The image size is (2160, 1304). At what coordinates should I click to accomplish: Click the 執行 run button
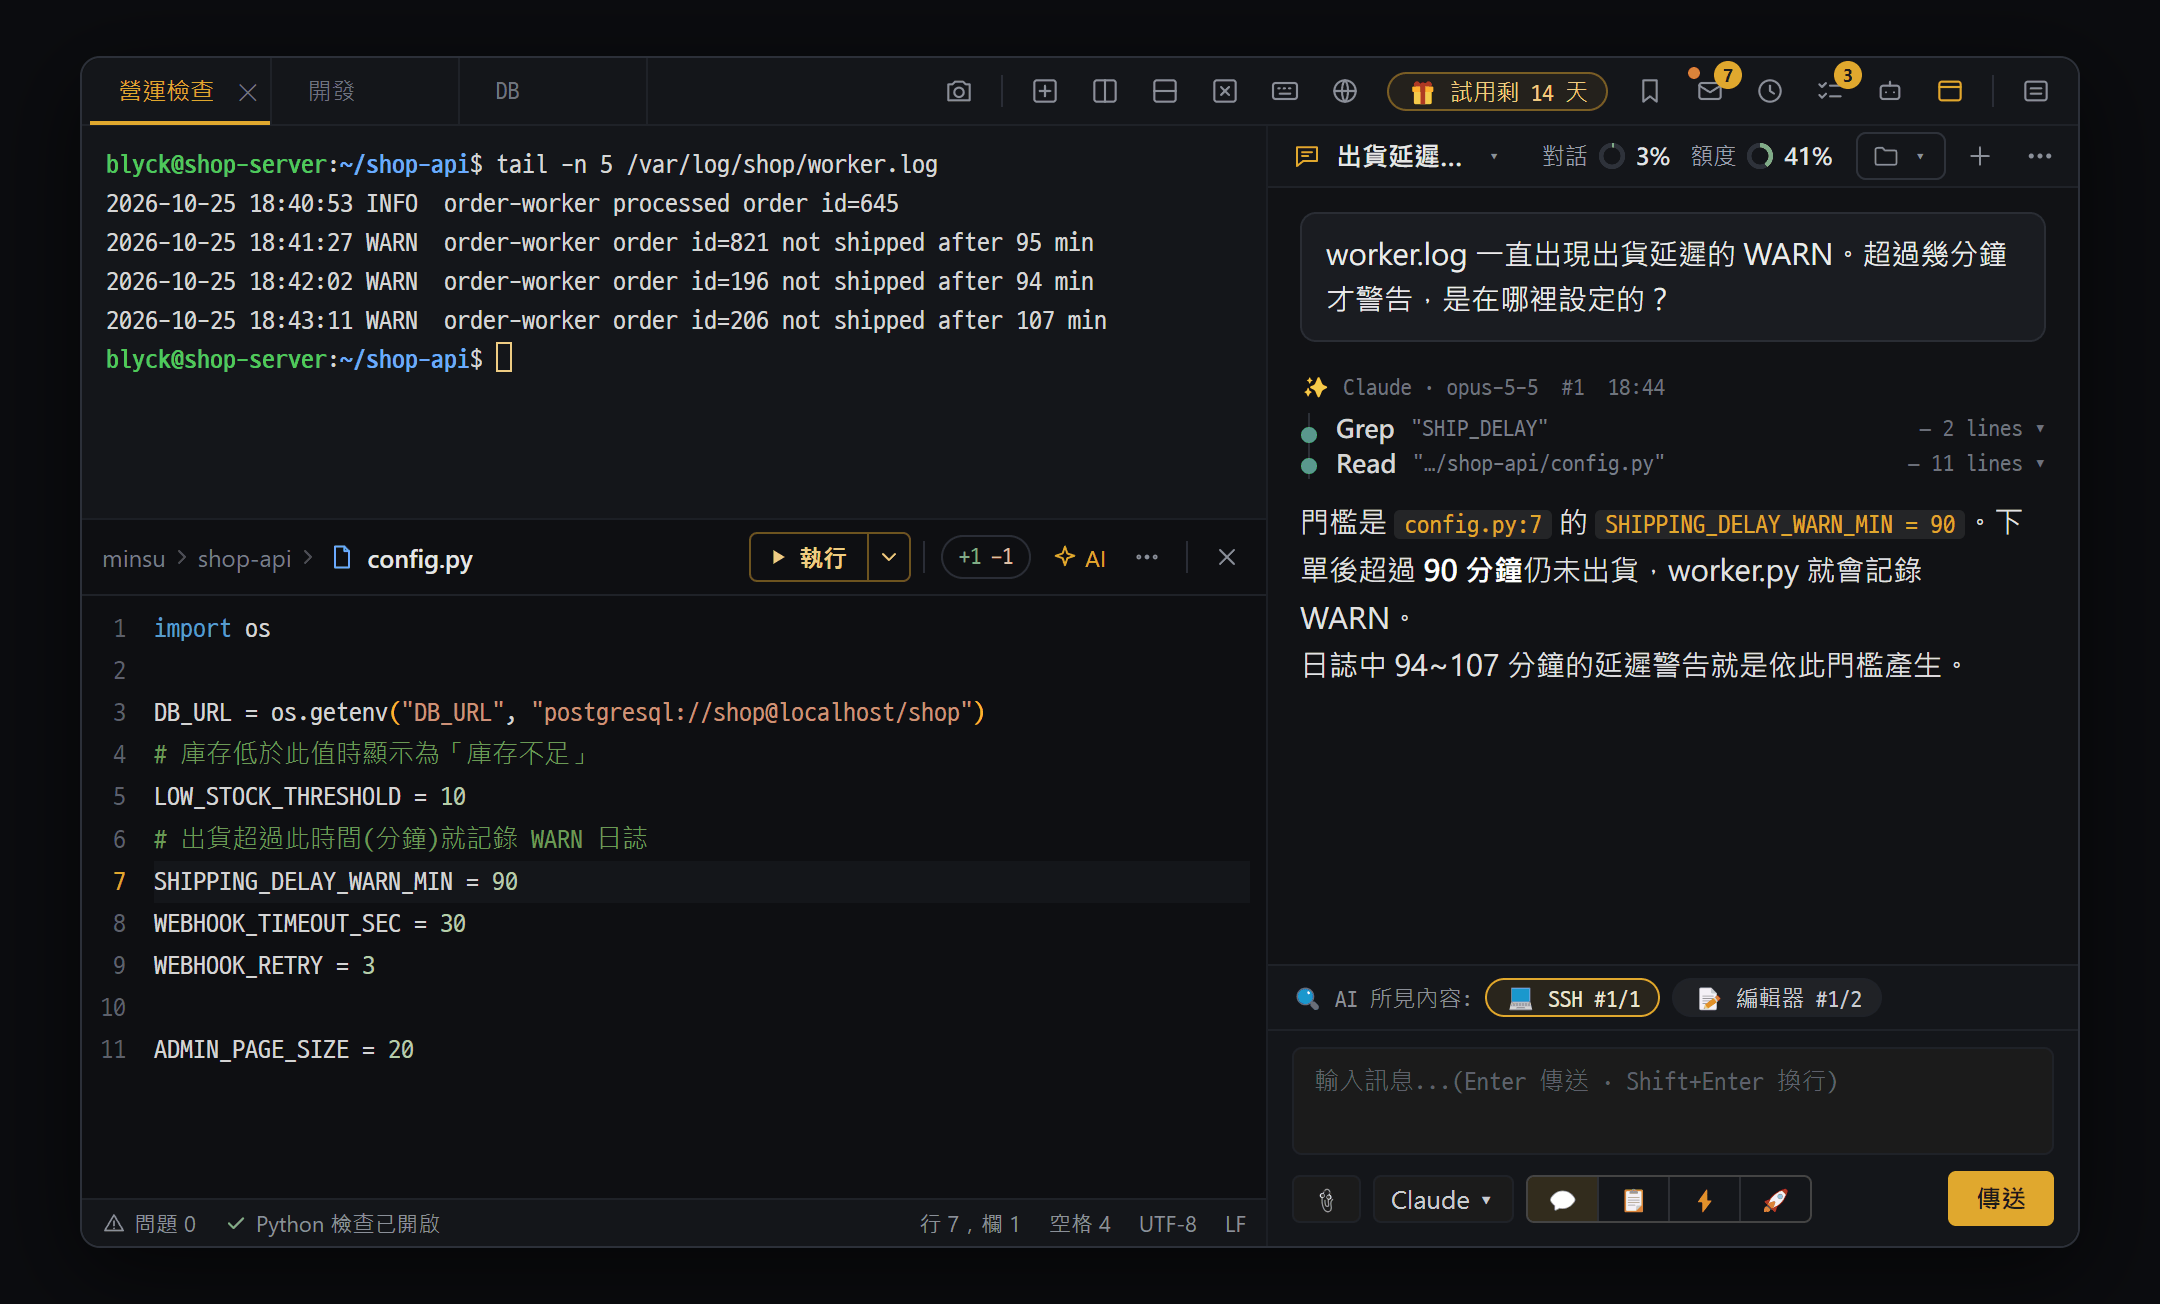809,557
